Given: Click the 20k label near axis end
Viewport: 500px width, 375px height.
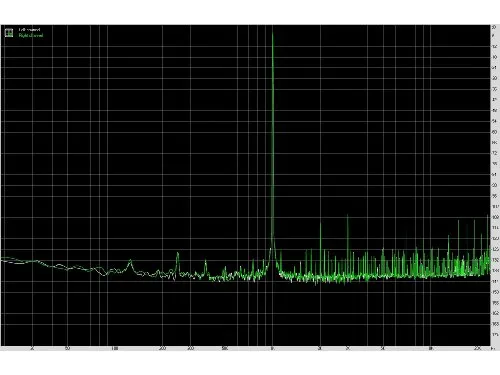Looking at the screenshot, I should click(478, 349).
